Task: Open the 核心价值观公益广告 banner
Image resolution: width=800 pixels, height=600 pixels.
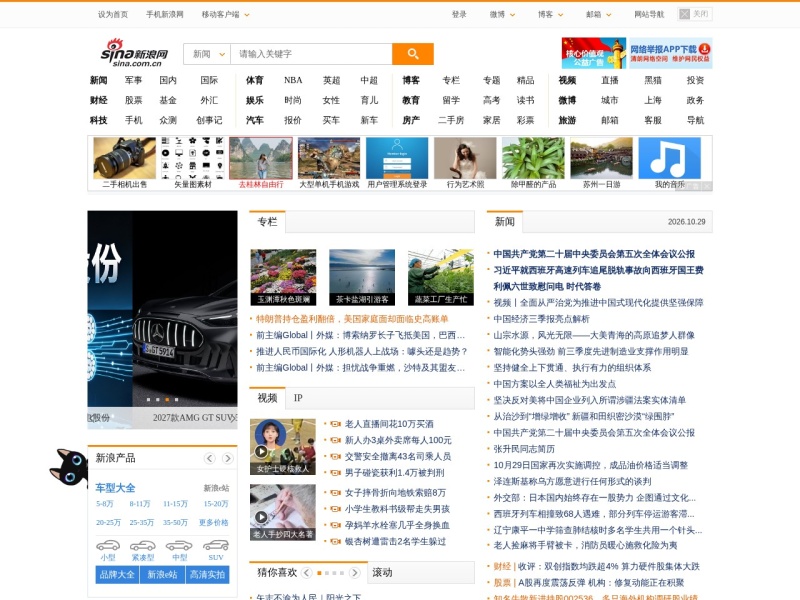Action: point(594,53)
